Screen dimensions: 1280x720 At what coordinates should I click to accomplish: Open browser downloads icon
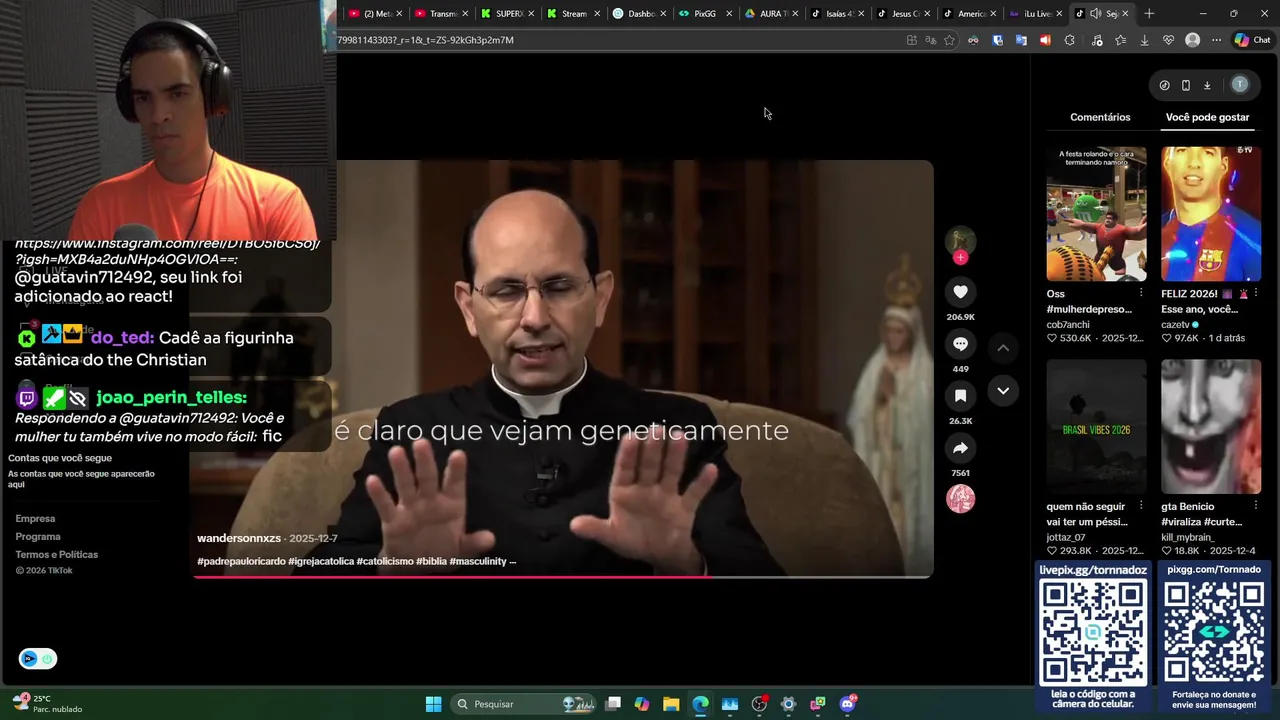point(1144,40)
